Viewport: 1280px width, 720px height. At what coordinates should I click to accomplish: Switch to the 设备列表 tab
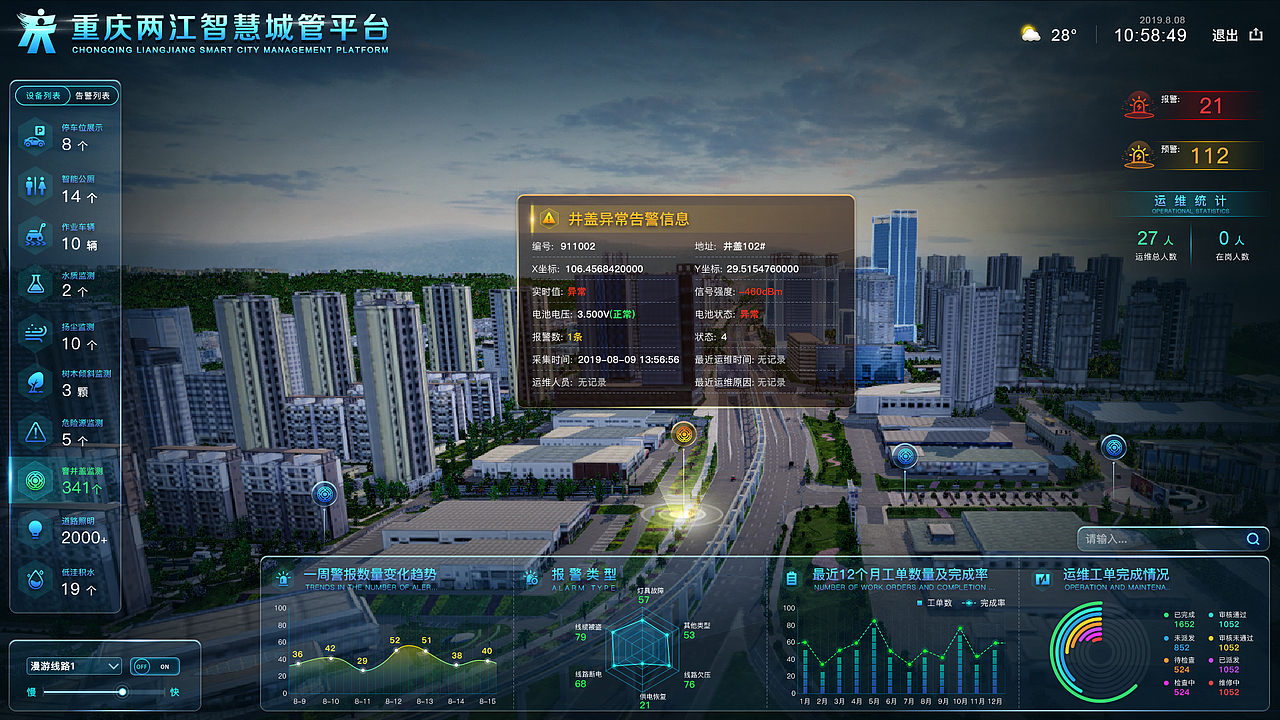point(42,96)
